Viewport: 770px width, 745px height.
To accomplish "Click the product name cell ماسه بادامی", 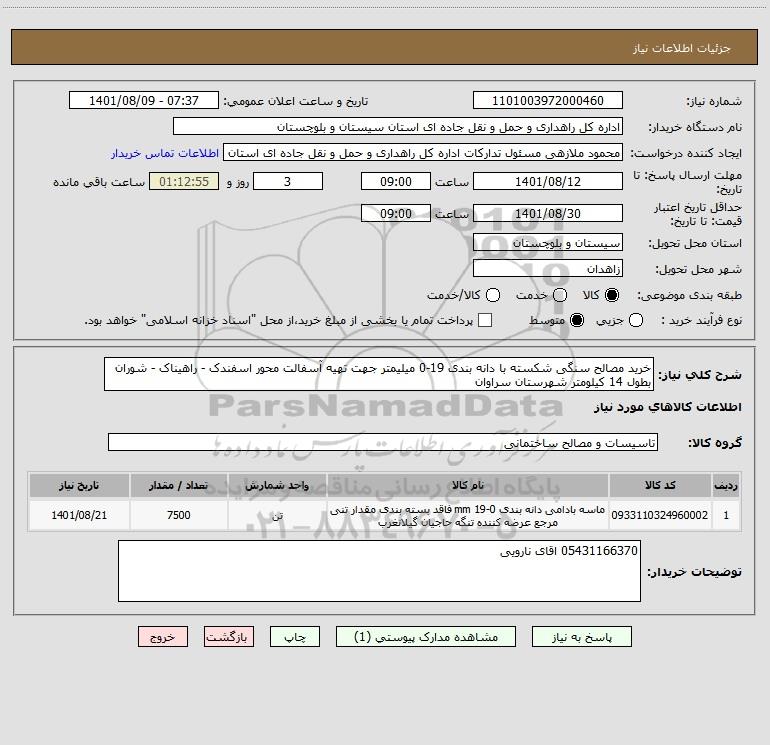I will (x=468, y=515).
